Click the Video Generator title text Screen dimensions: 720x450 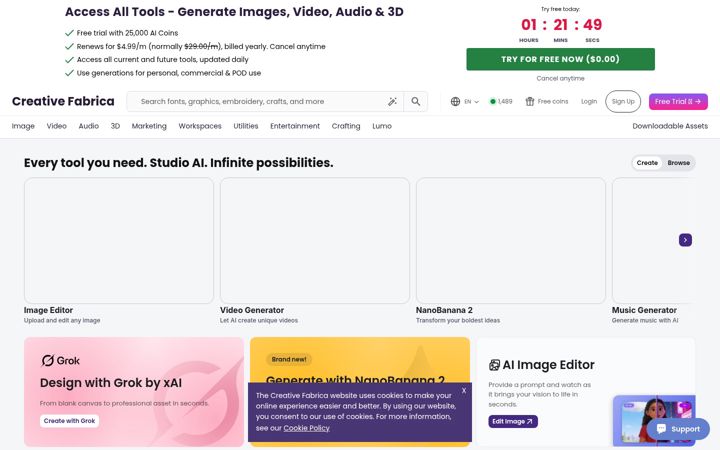pos(252,310)
